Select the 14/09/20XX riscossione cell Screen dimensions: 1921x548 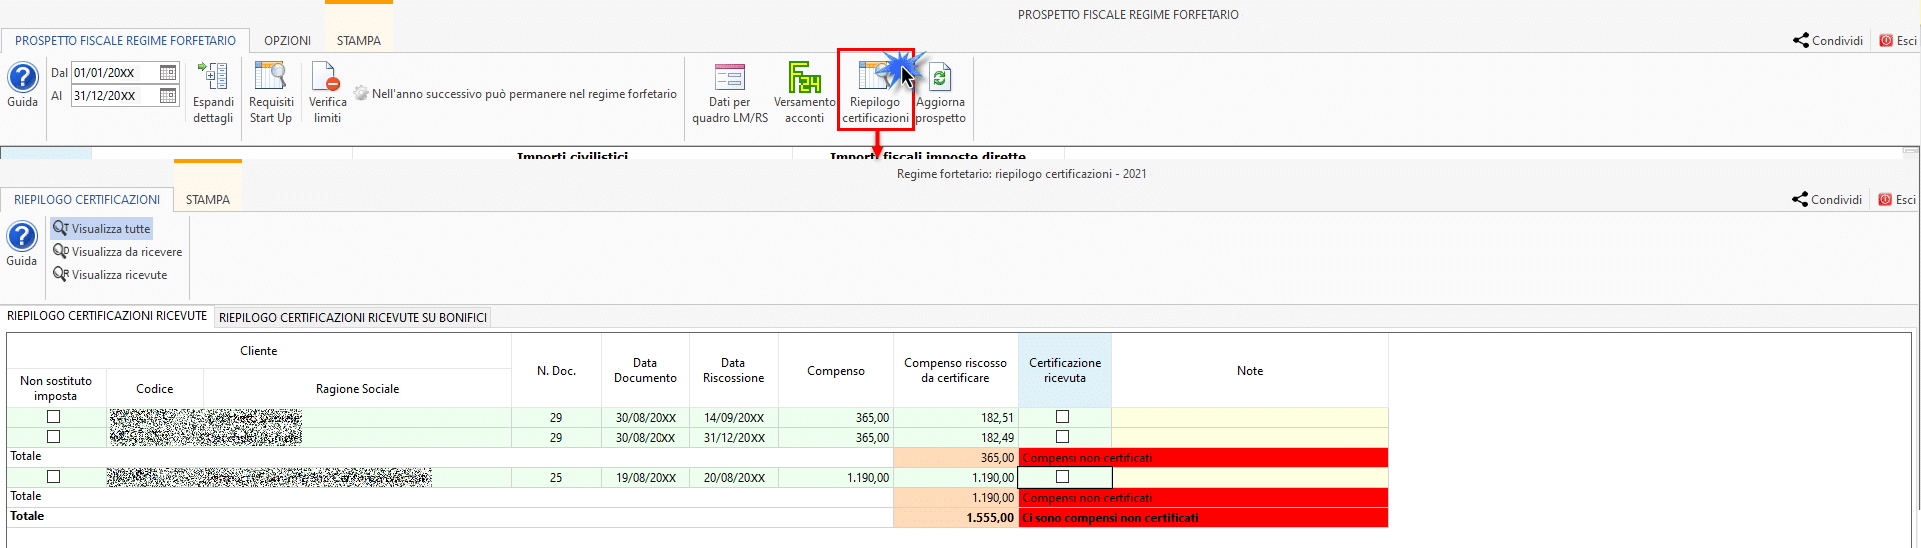click(x=734, y=418)
